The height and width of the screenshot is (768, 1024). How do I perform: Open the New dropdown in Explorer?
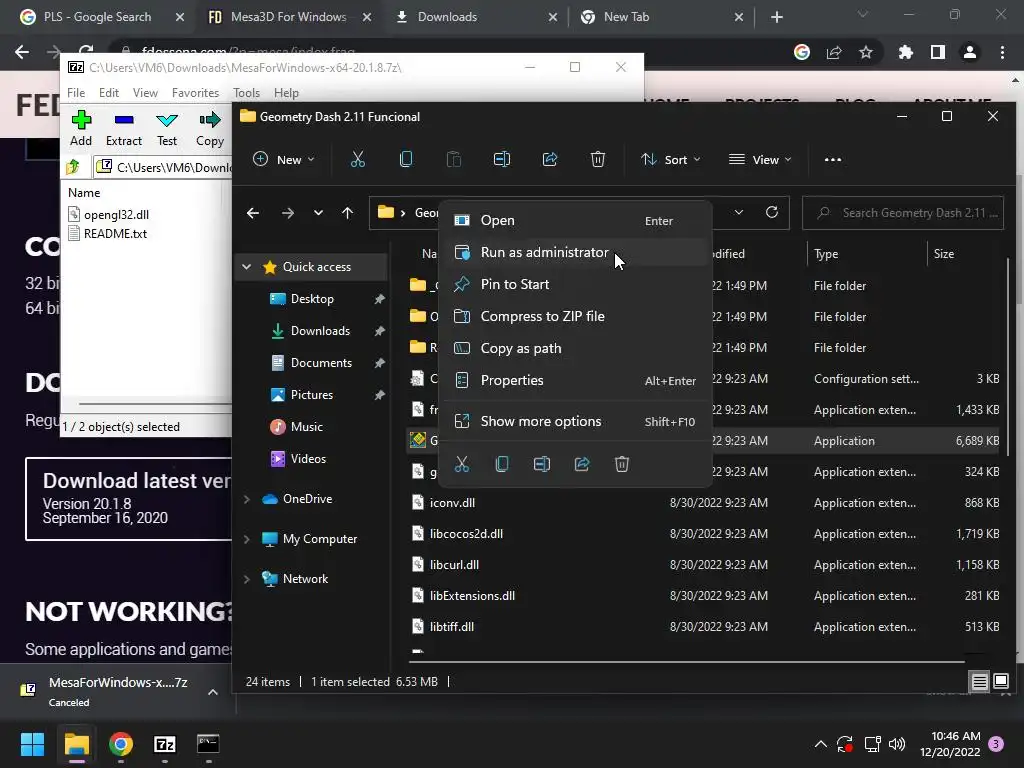point(284,159)
